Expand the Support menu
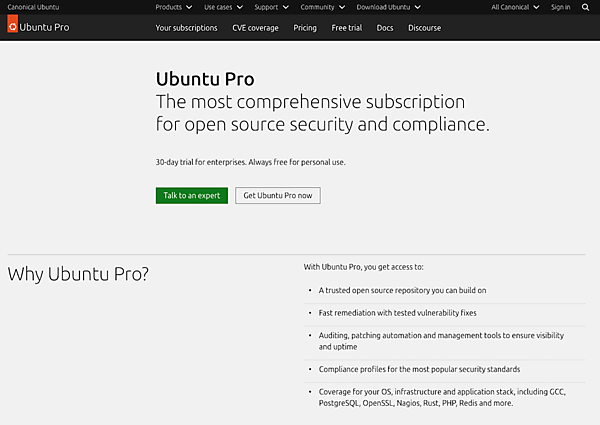Viewport: 600px width, 425px height. (269, 7)
